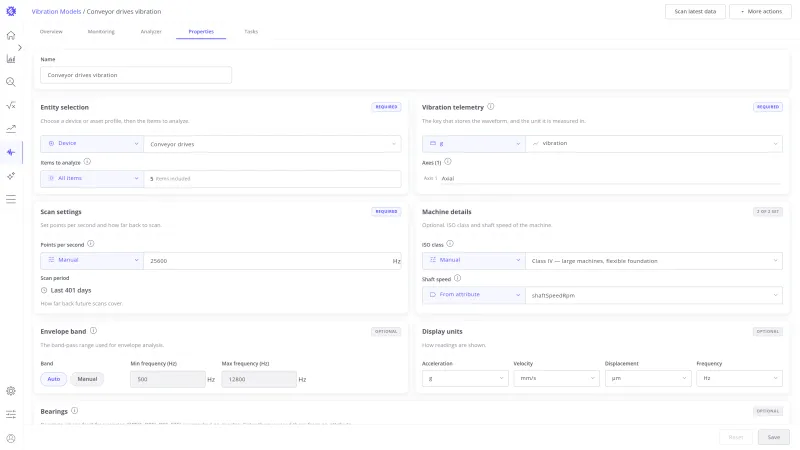Image resolution: width=800 pixels, height=450 pixels.
Task: Switch to the Analyzer tab
Action: coord(151,32)
